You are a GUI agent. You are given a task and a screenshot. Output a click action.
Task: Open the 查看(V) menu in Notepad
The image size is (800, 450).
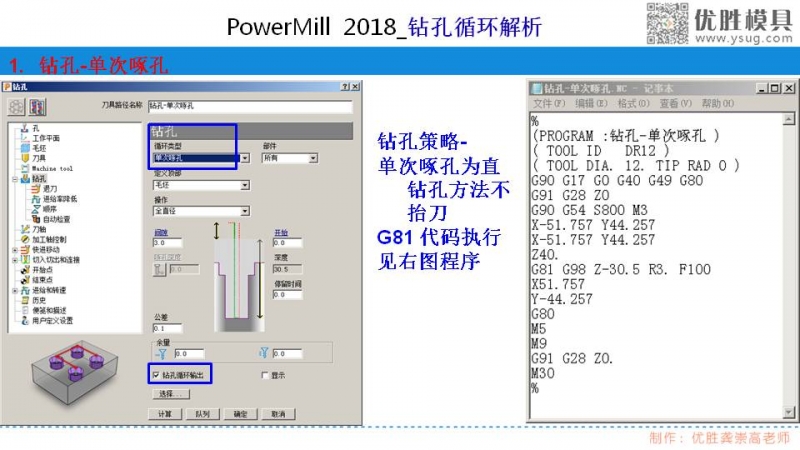pyautogui.click(x=676, y=104)
